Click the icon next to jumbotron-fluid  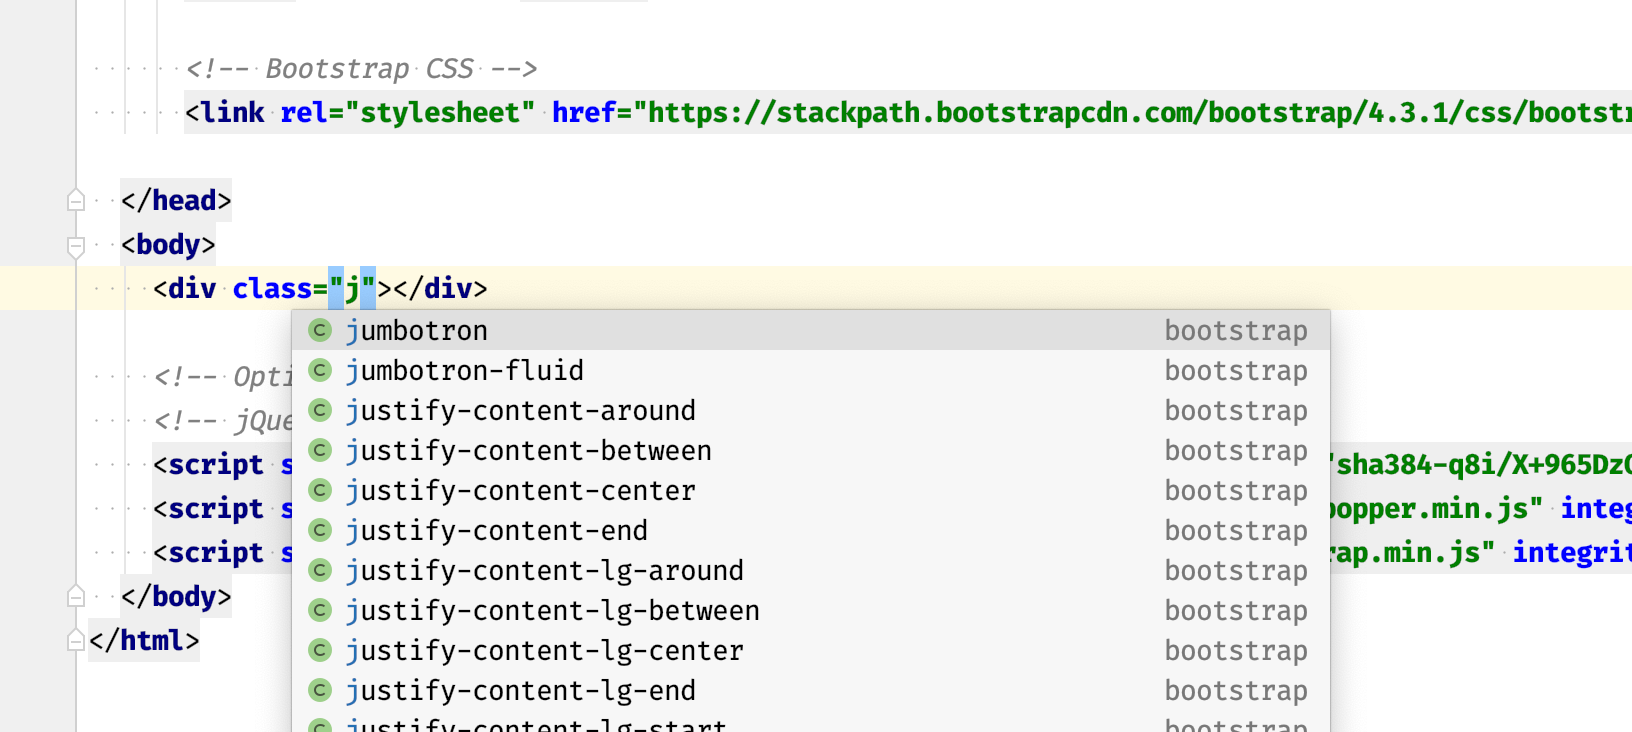coord(320,370)
